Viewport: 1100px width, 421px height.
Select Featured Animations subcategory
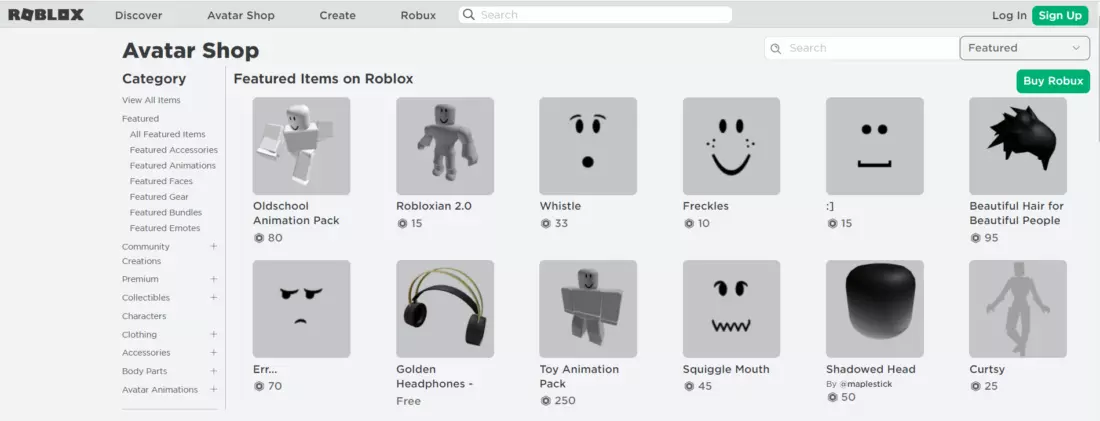(x=173, y=166)
